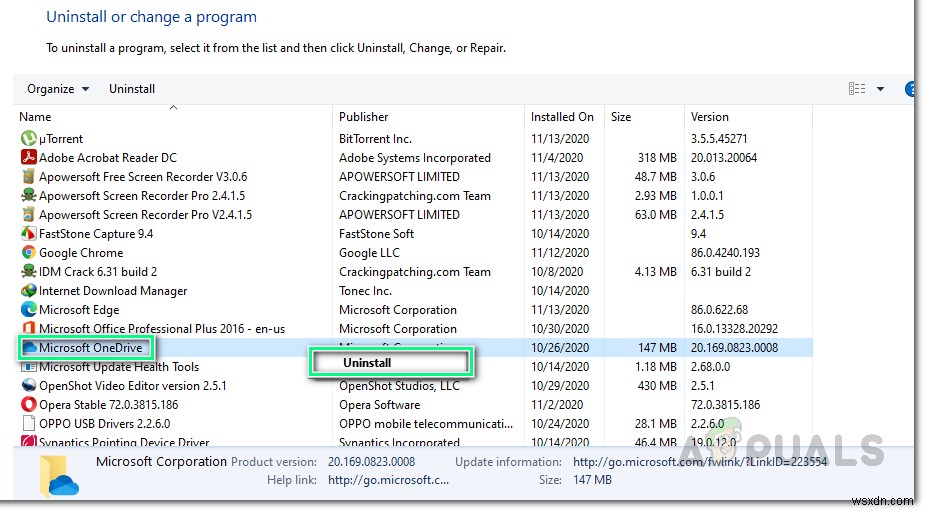Click the Tonec Inc. publisher cell
Viewport: 925px width, 511px height.
click(x=365, y=291)
